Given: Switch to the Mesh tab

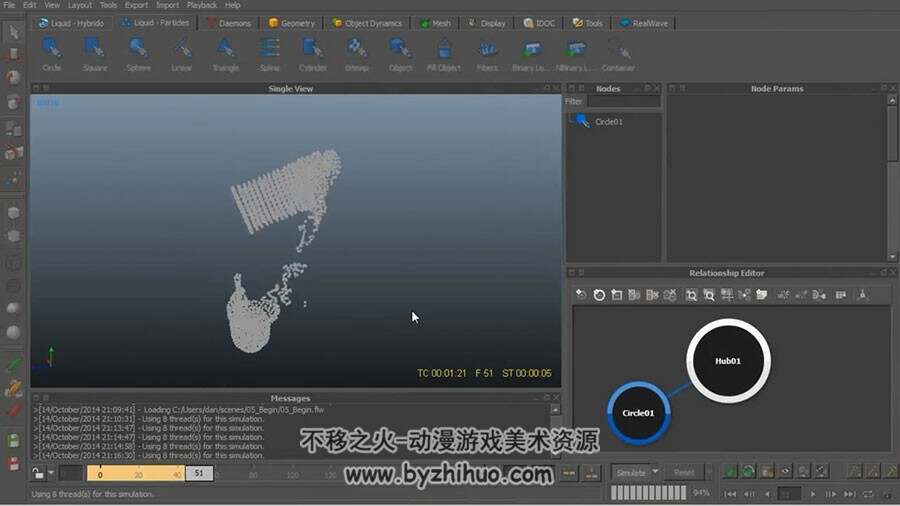Looking at the screenshot, I should pyautogui.click(x=435, y=23).
